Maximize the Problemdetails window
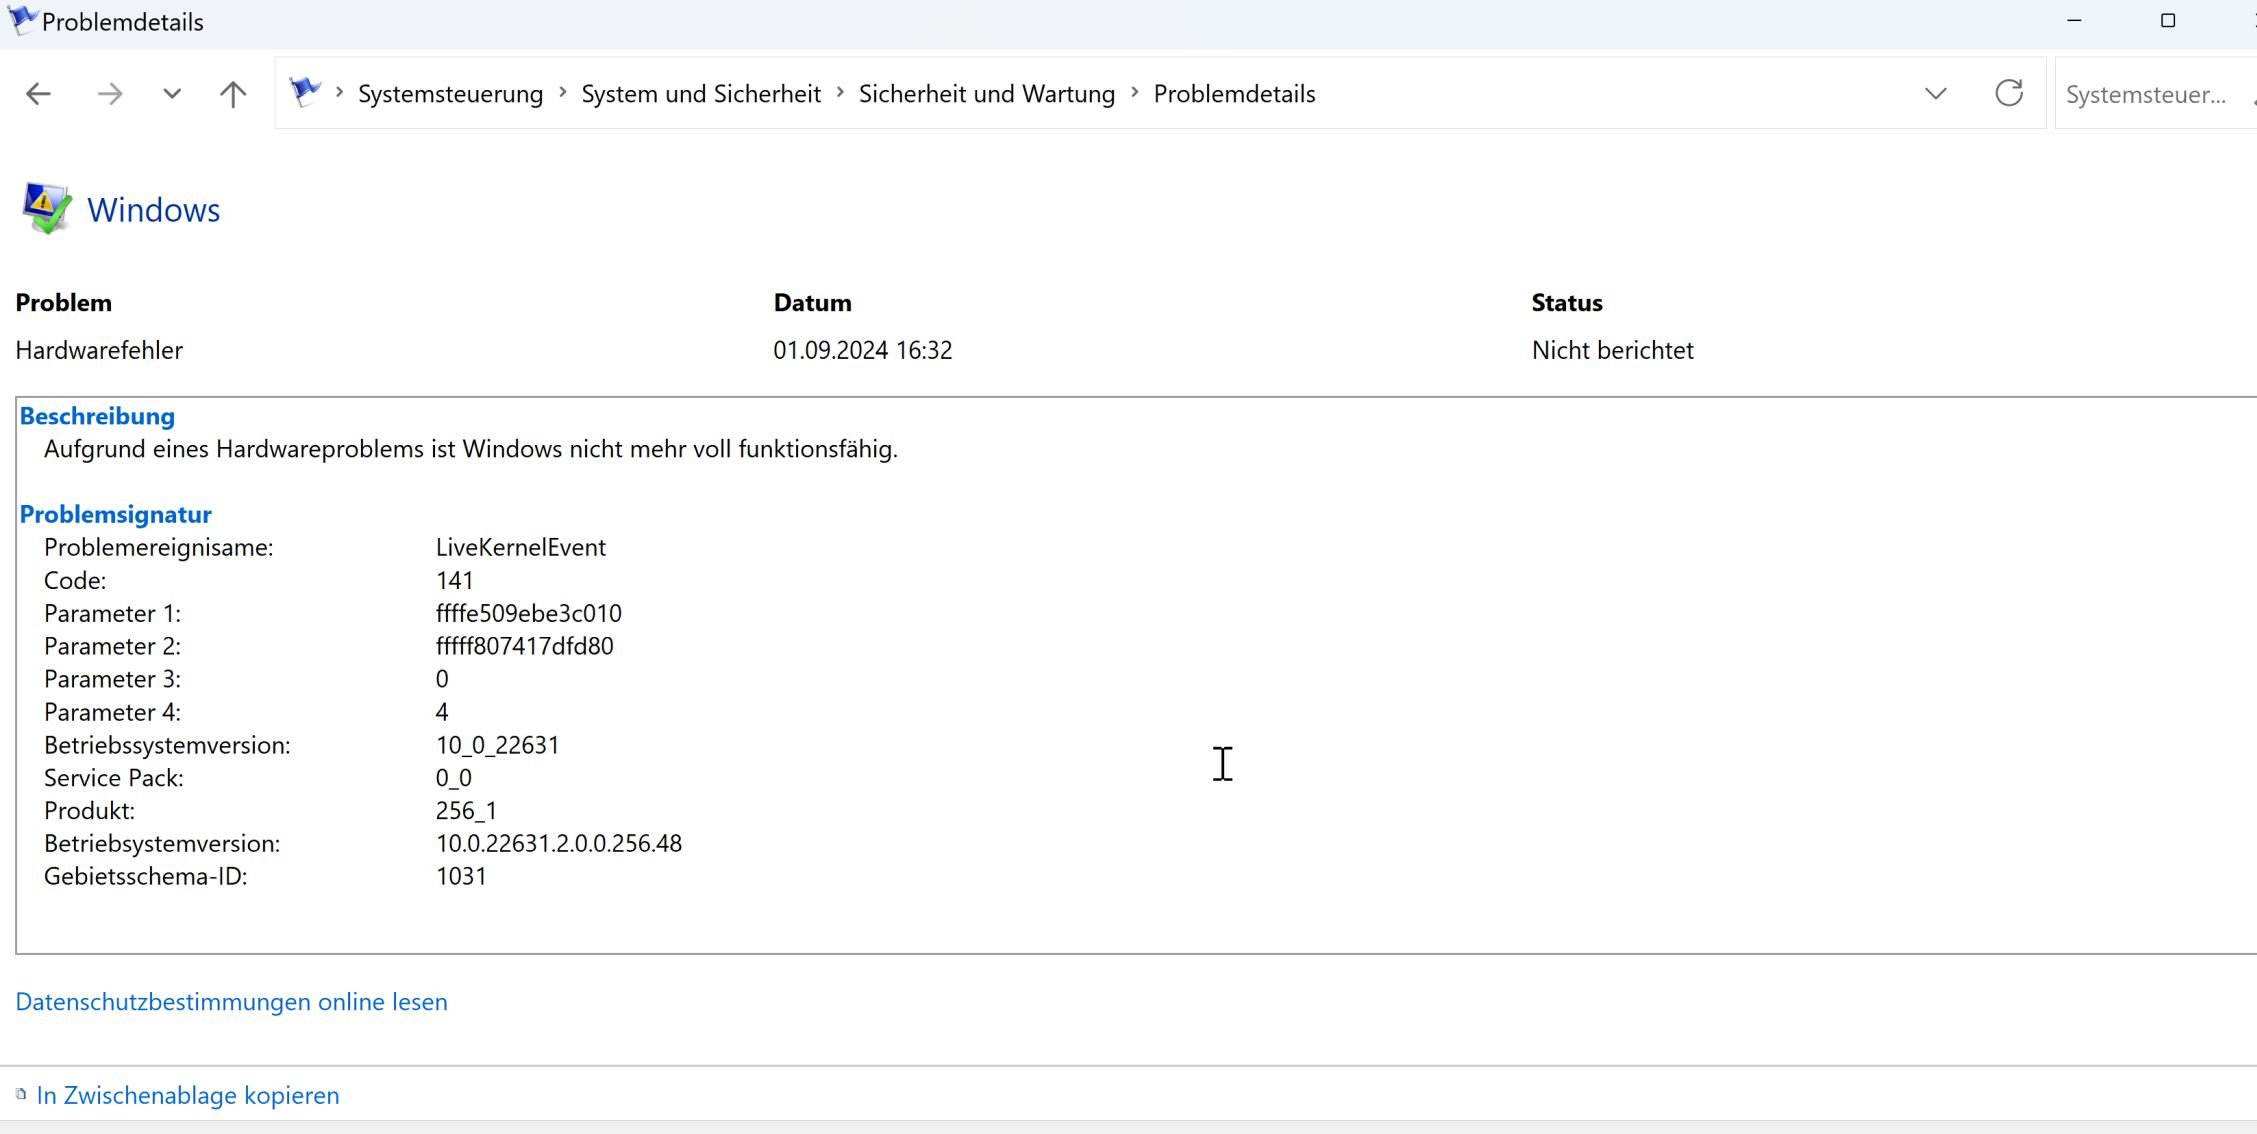 2167,21
